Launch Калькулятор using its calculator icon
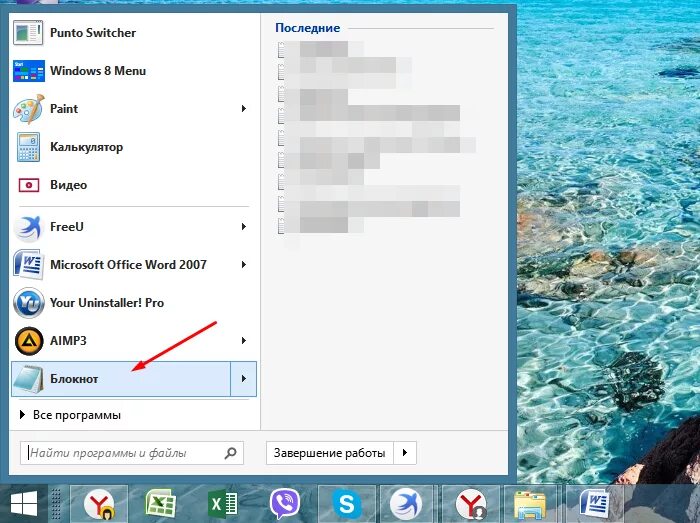The height and width of the screenshot is (523, 700). 29,147
